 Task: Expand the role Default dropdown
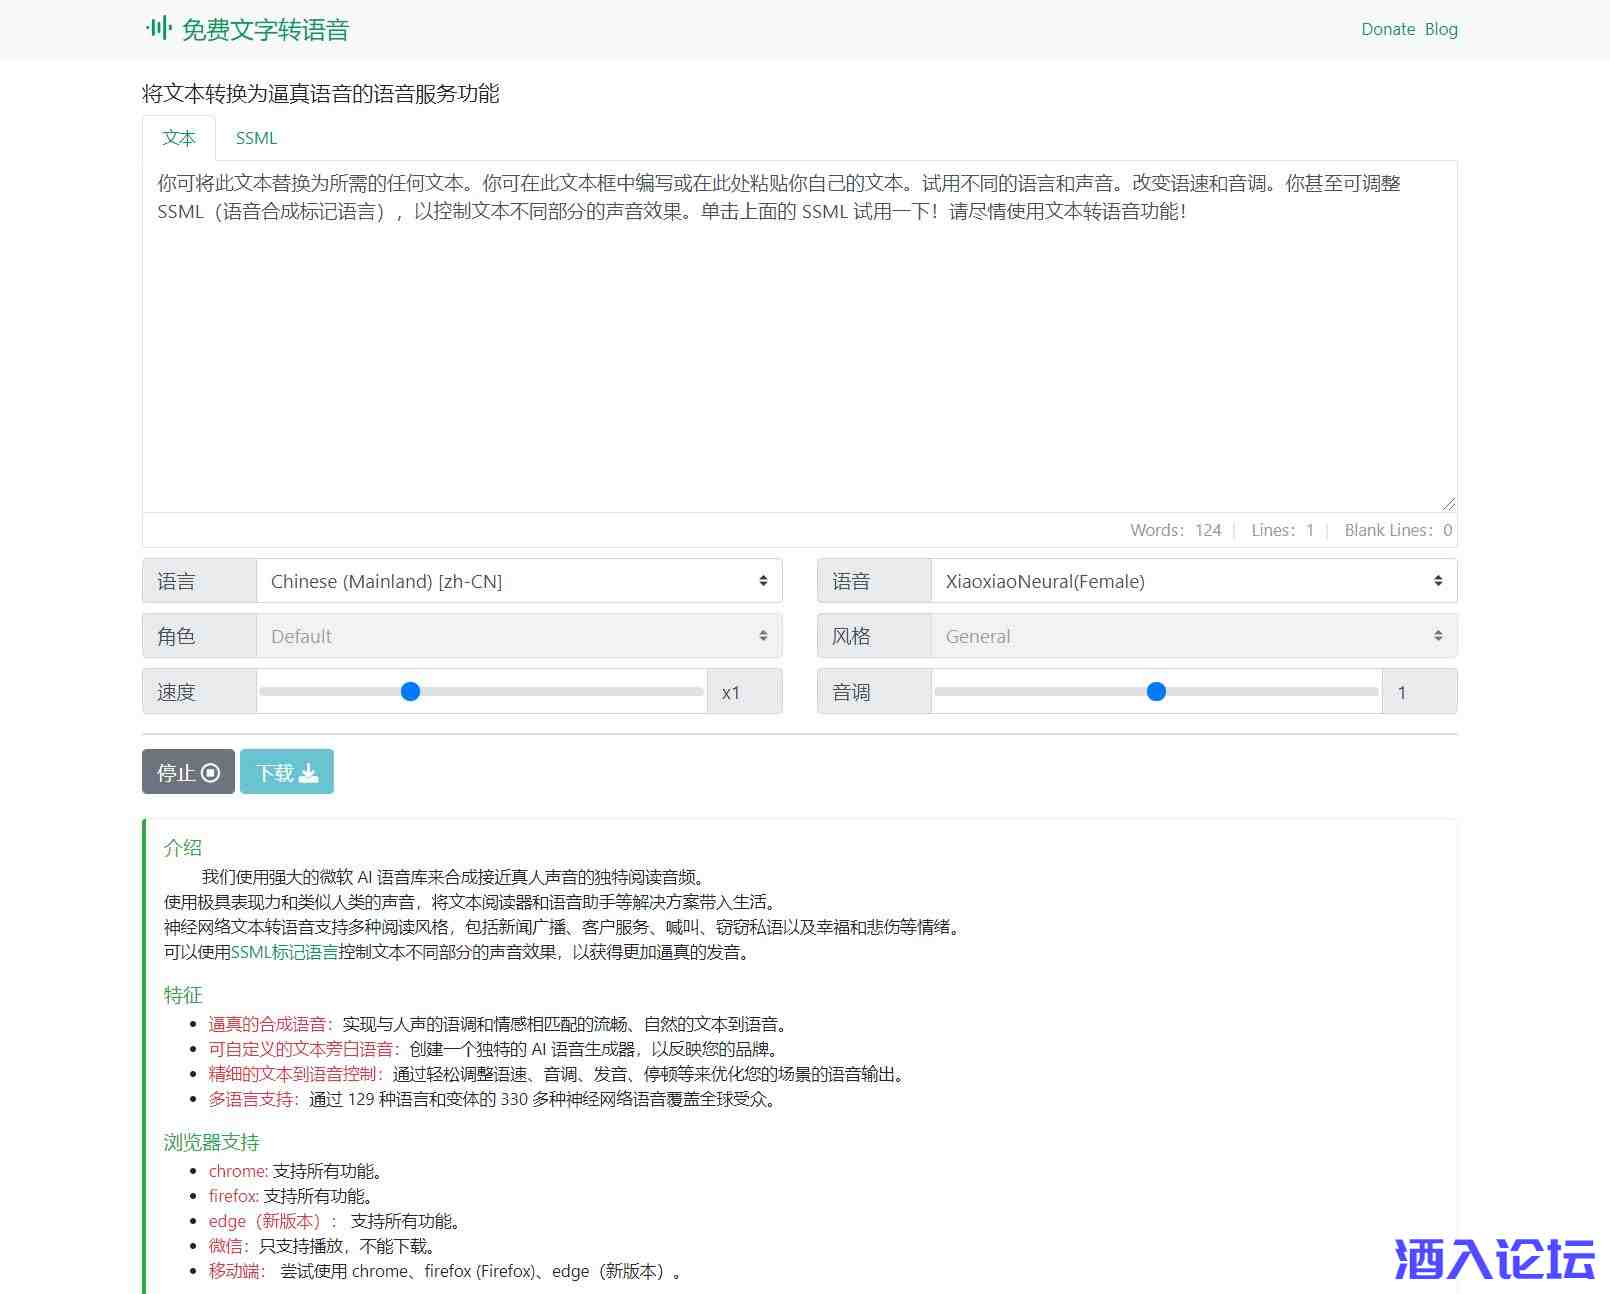[x=518, y=636]
